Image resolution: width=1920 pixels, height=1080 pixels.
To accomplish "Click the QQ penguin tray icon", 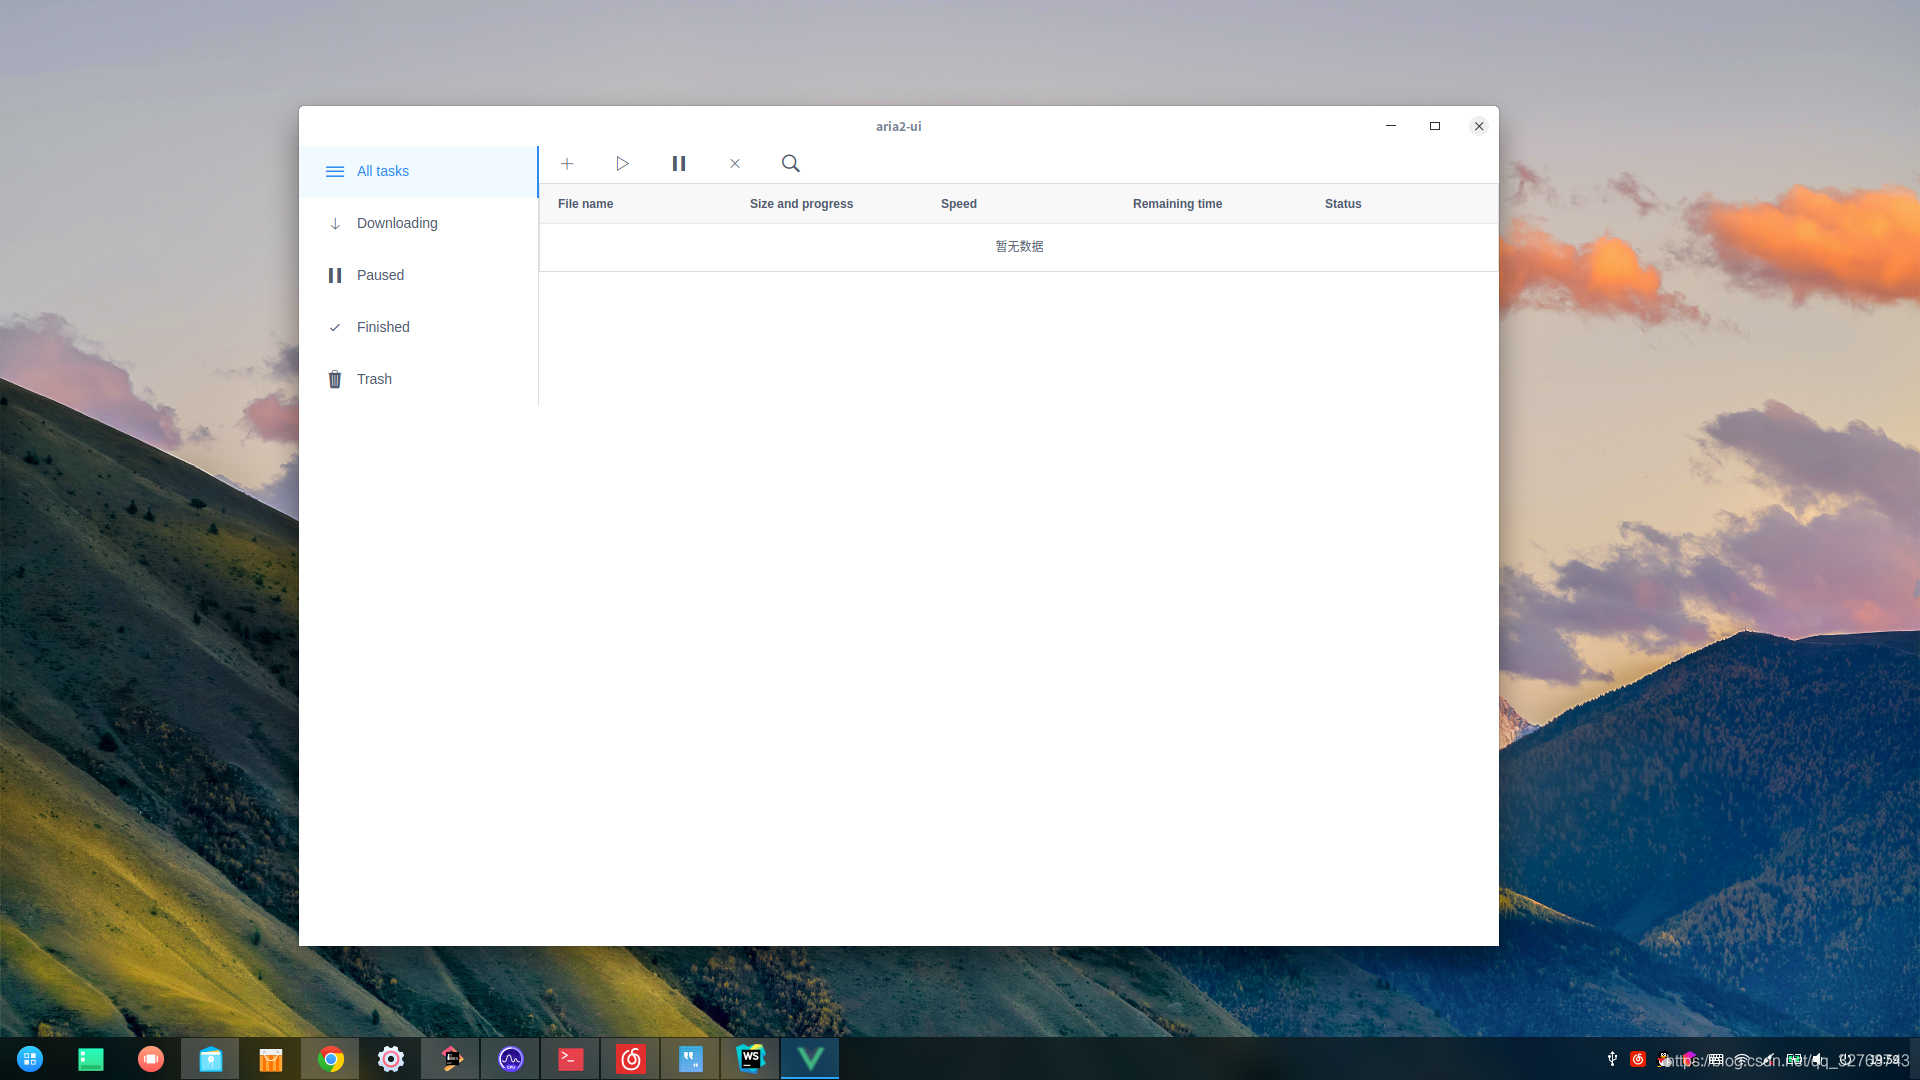I will click(x=1663, y=1059).
